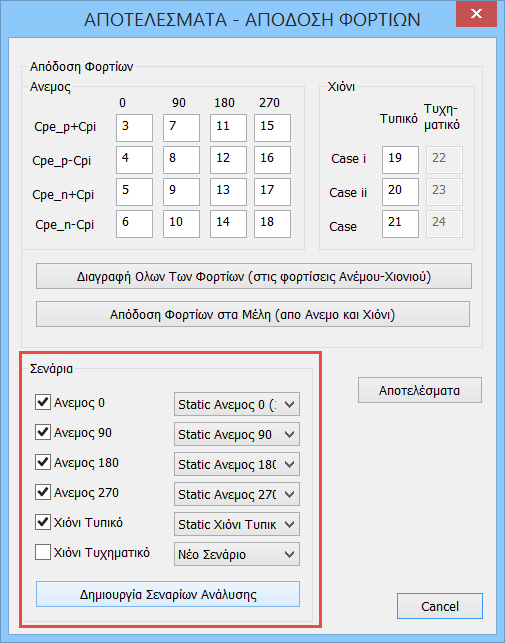
Task: Click the wind field containing 8
Action: (181, 160)
